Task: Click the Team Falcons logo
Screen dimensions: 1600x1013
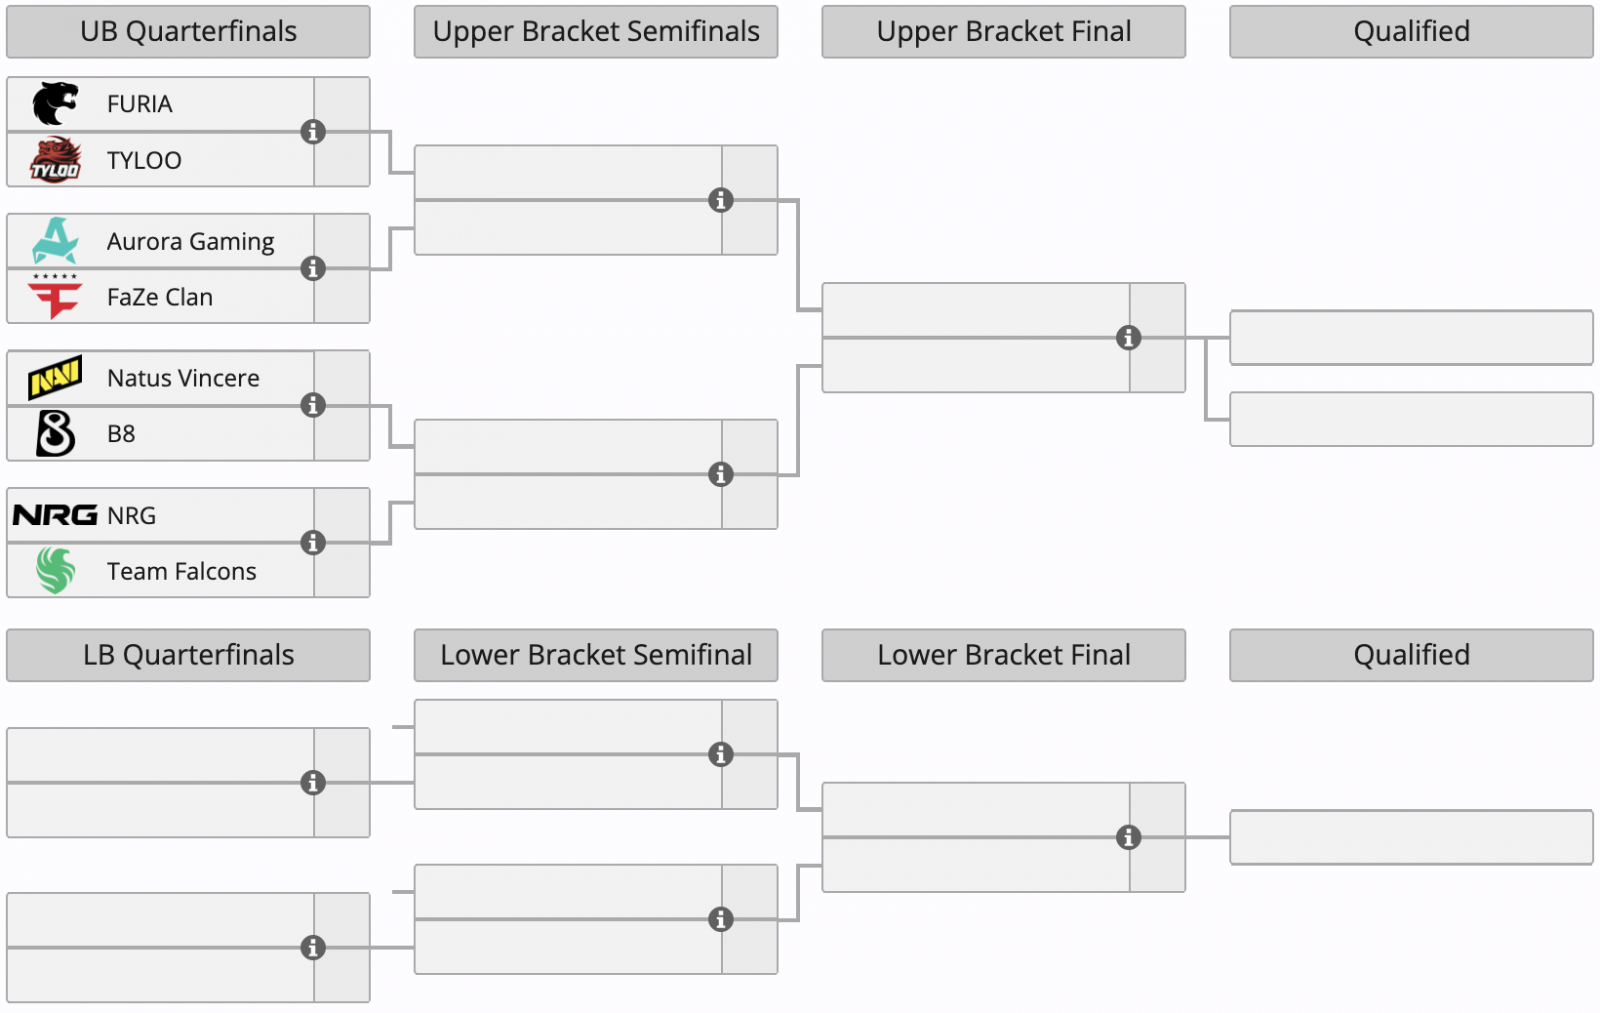Action: pyautogui.click(x=55, y=571)
